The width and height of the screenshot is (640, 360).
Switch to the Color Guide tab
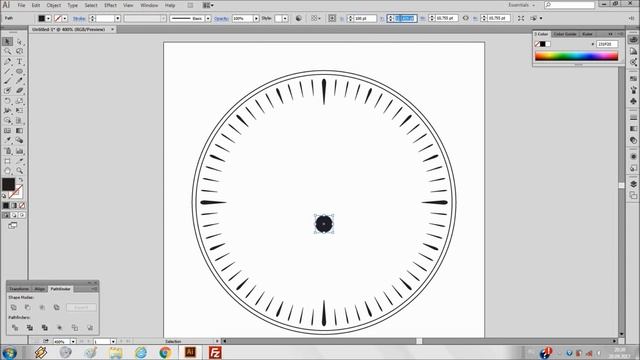tap(565, 34)
